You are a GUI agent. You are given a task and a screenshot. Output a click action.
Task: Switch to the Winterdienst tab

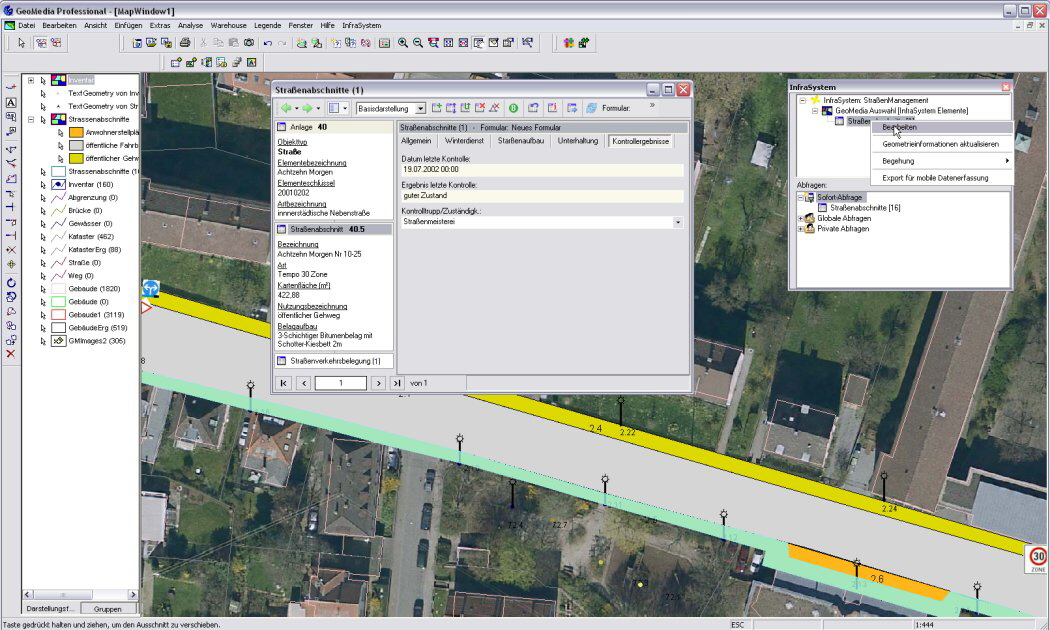point(463,141)
